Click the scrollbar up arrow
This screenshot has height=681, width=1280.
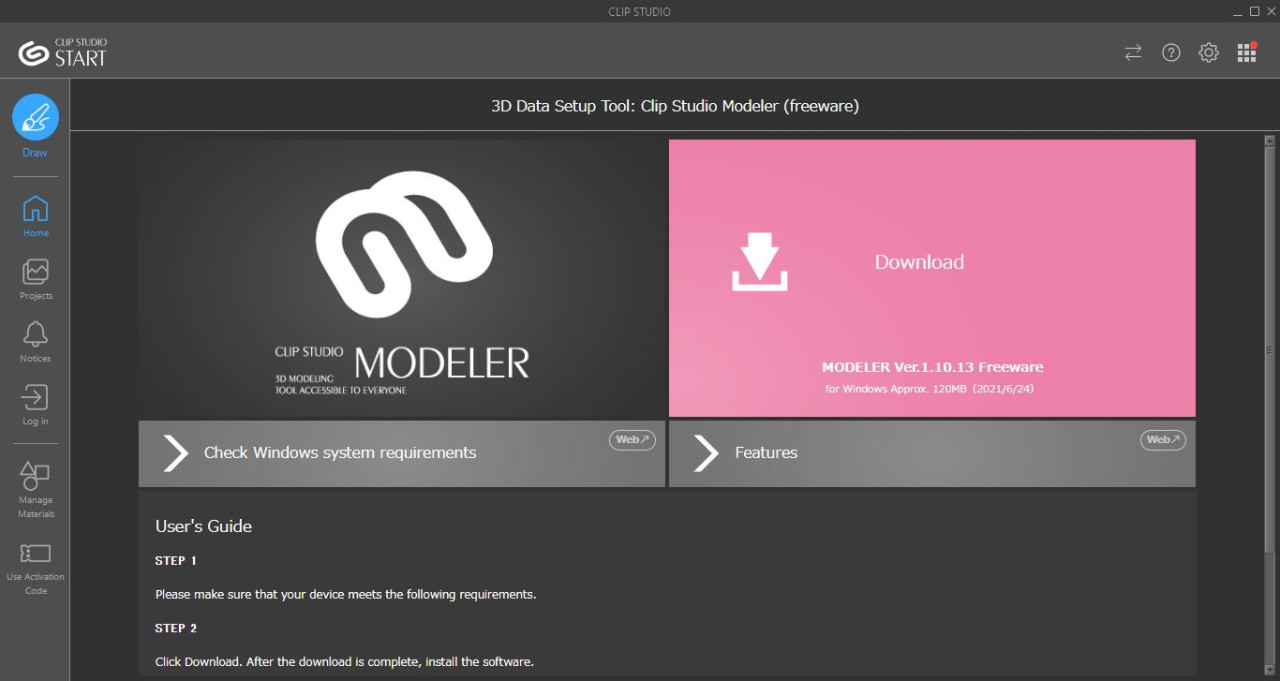[1270, 141]
